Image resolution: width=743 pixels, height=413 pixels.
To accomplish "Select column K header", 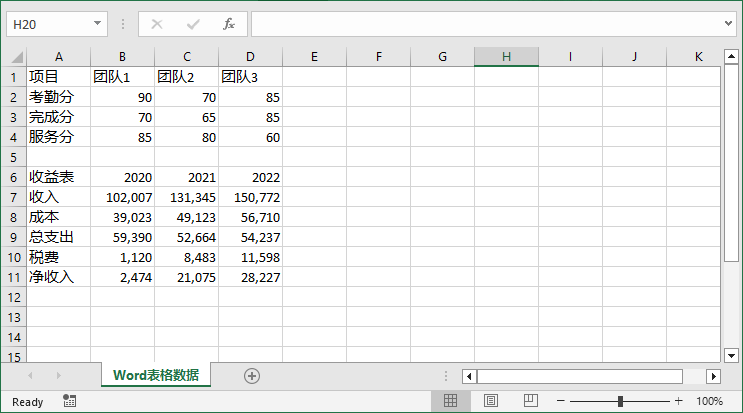I will click(x=694, y=57).
